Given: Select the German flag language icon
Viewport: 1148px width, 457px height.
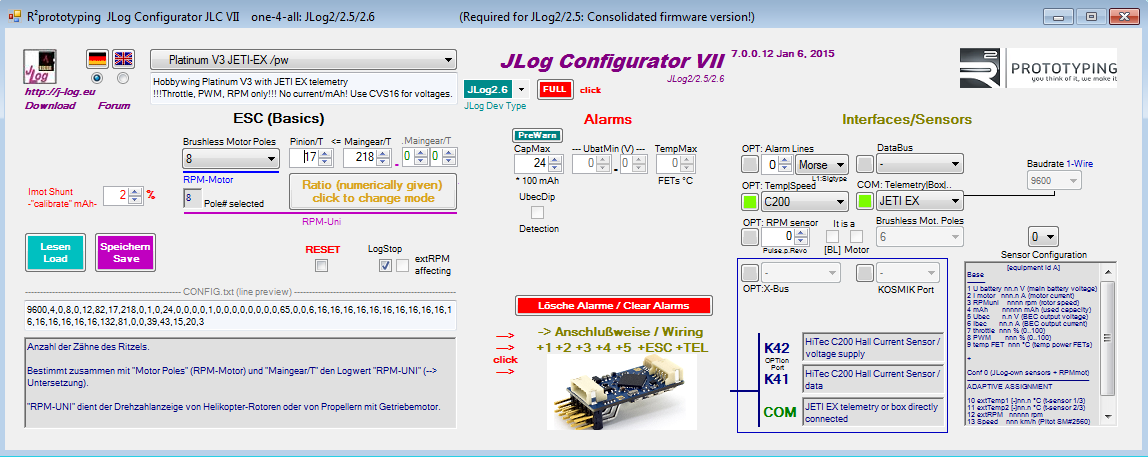Looking at the screenshot, I should click(x=97, y=59).
